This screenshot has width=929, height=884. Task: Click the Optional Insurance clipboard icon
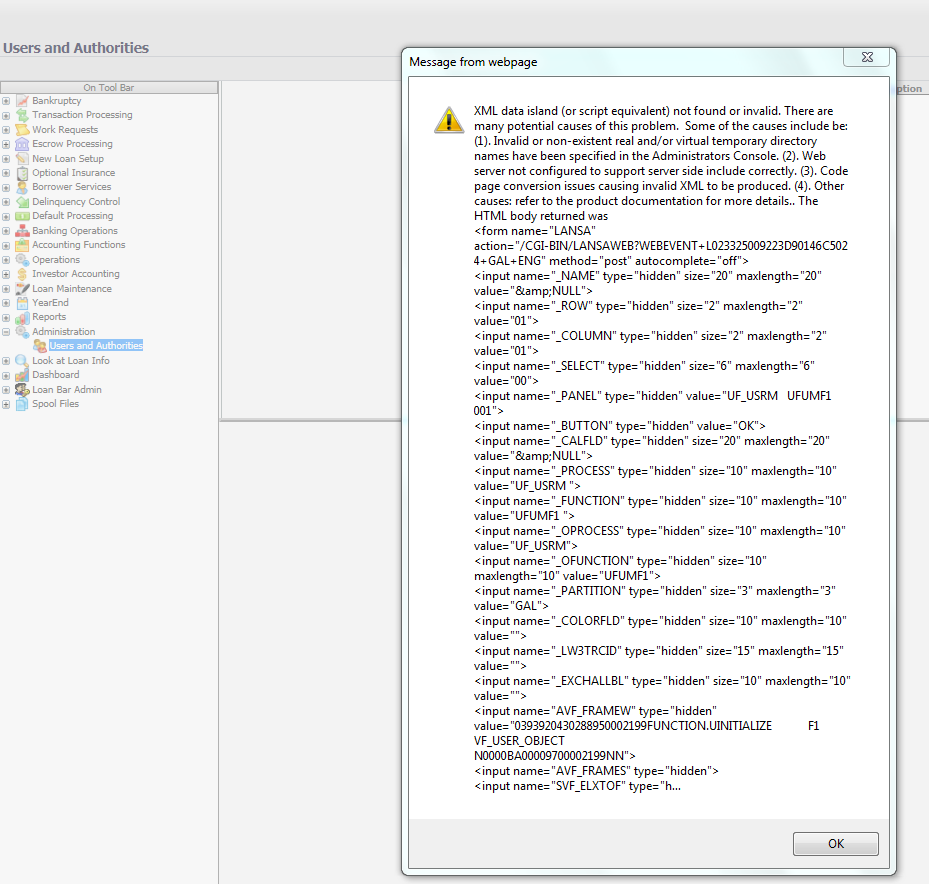pos(22,173)
